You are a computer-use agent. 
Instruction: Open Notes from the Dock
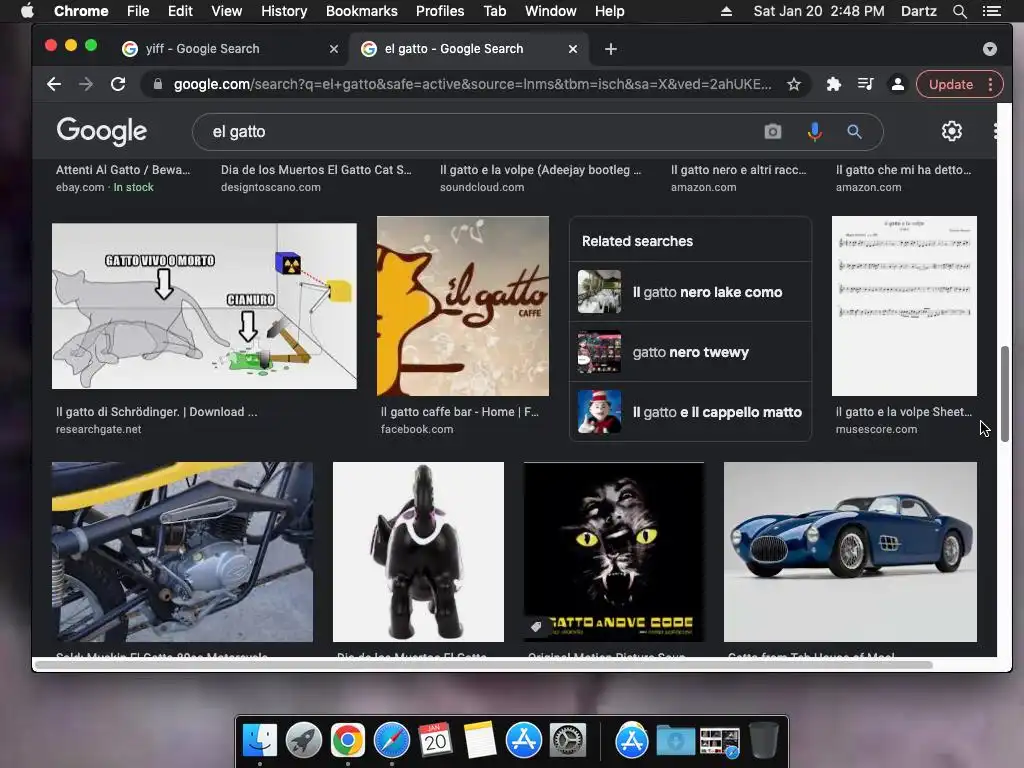[x=480, y=741]
